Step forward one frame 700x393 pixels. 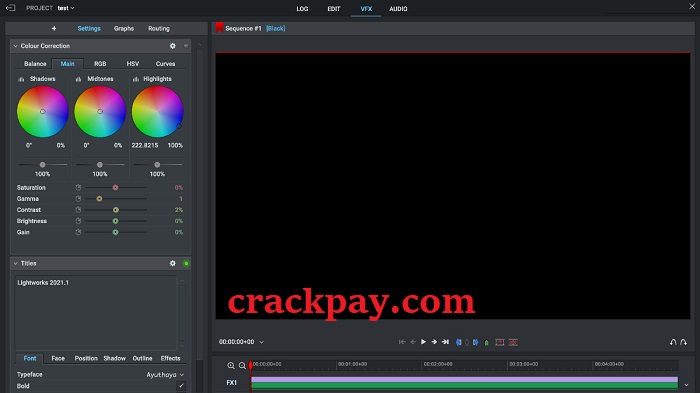click(x=434, y=342)
